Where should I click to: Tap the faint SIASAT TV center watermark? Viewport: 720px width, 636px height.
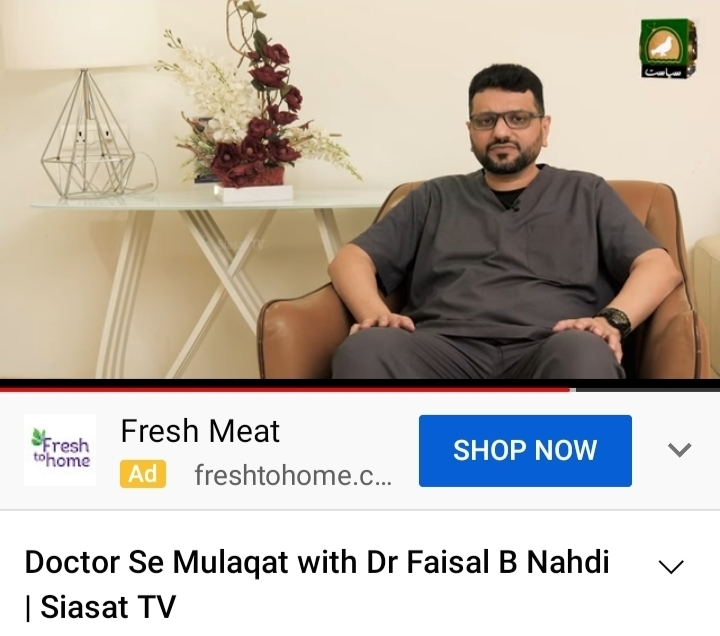coord(239,244)
